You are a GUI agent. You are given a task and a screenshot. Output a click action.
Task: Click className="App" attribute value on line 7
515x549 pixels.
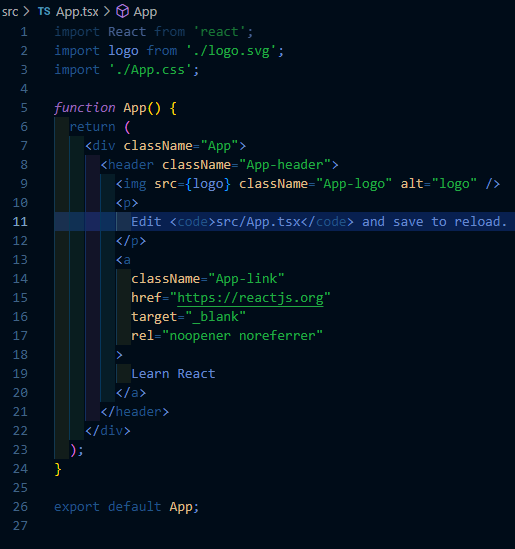(219, 146)
